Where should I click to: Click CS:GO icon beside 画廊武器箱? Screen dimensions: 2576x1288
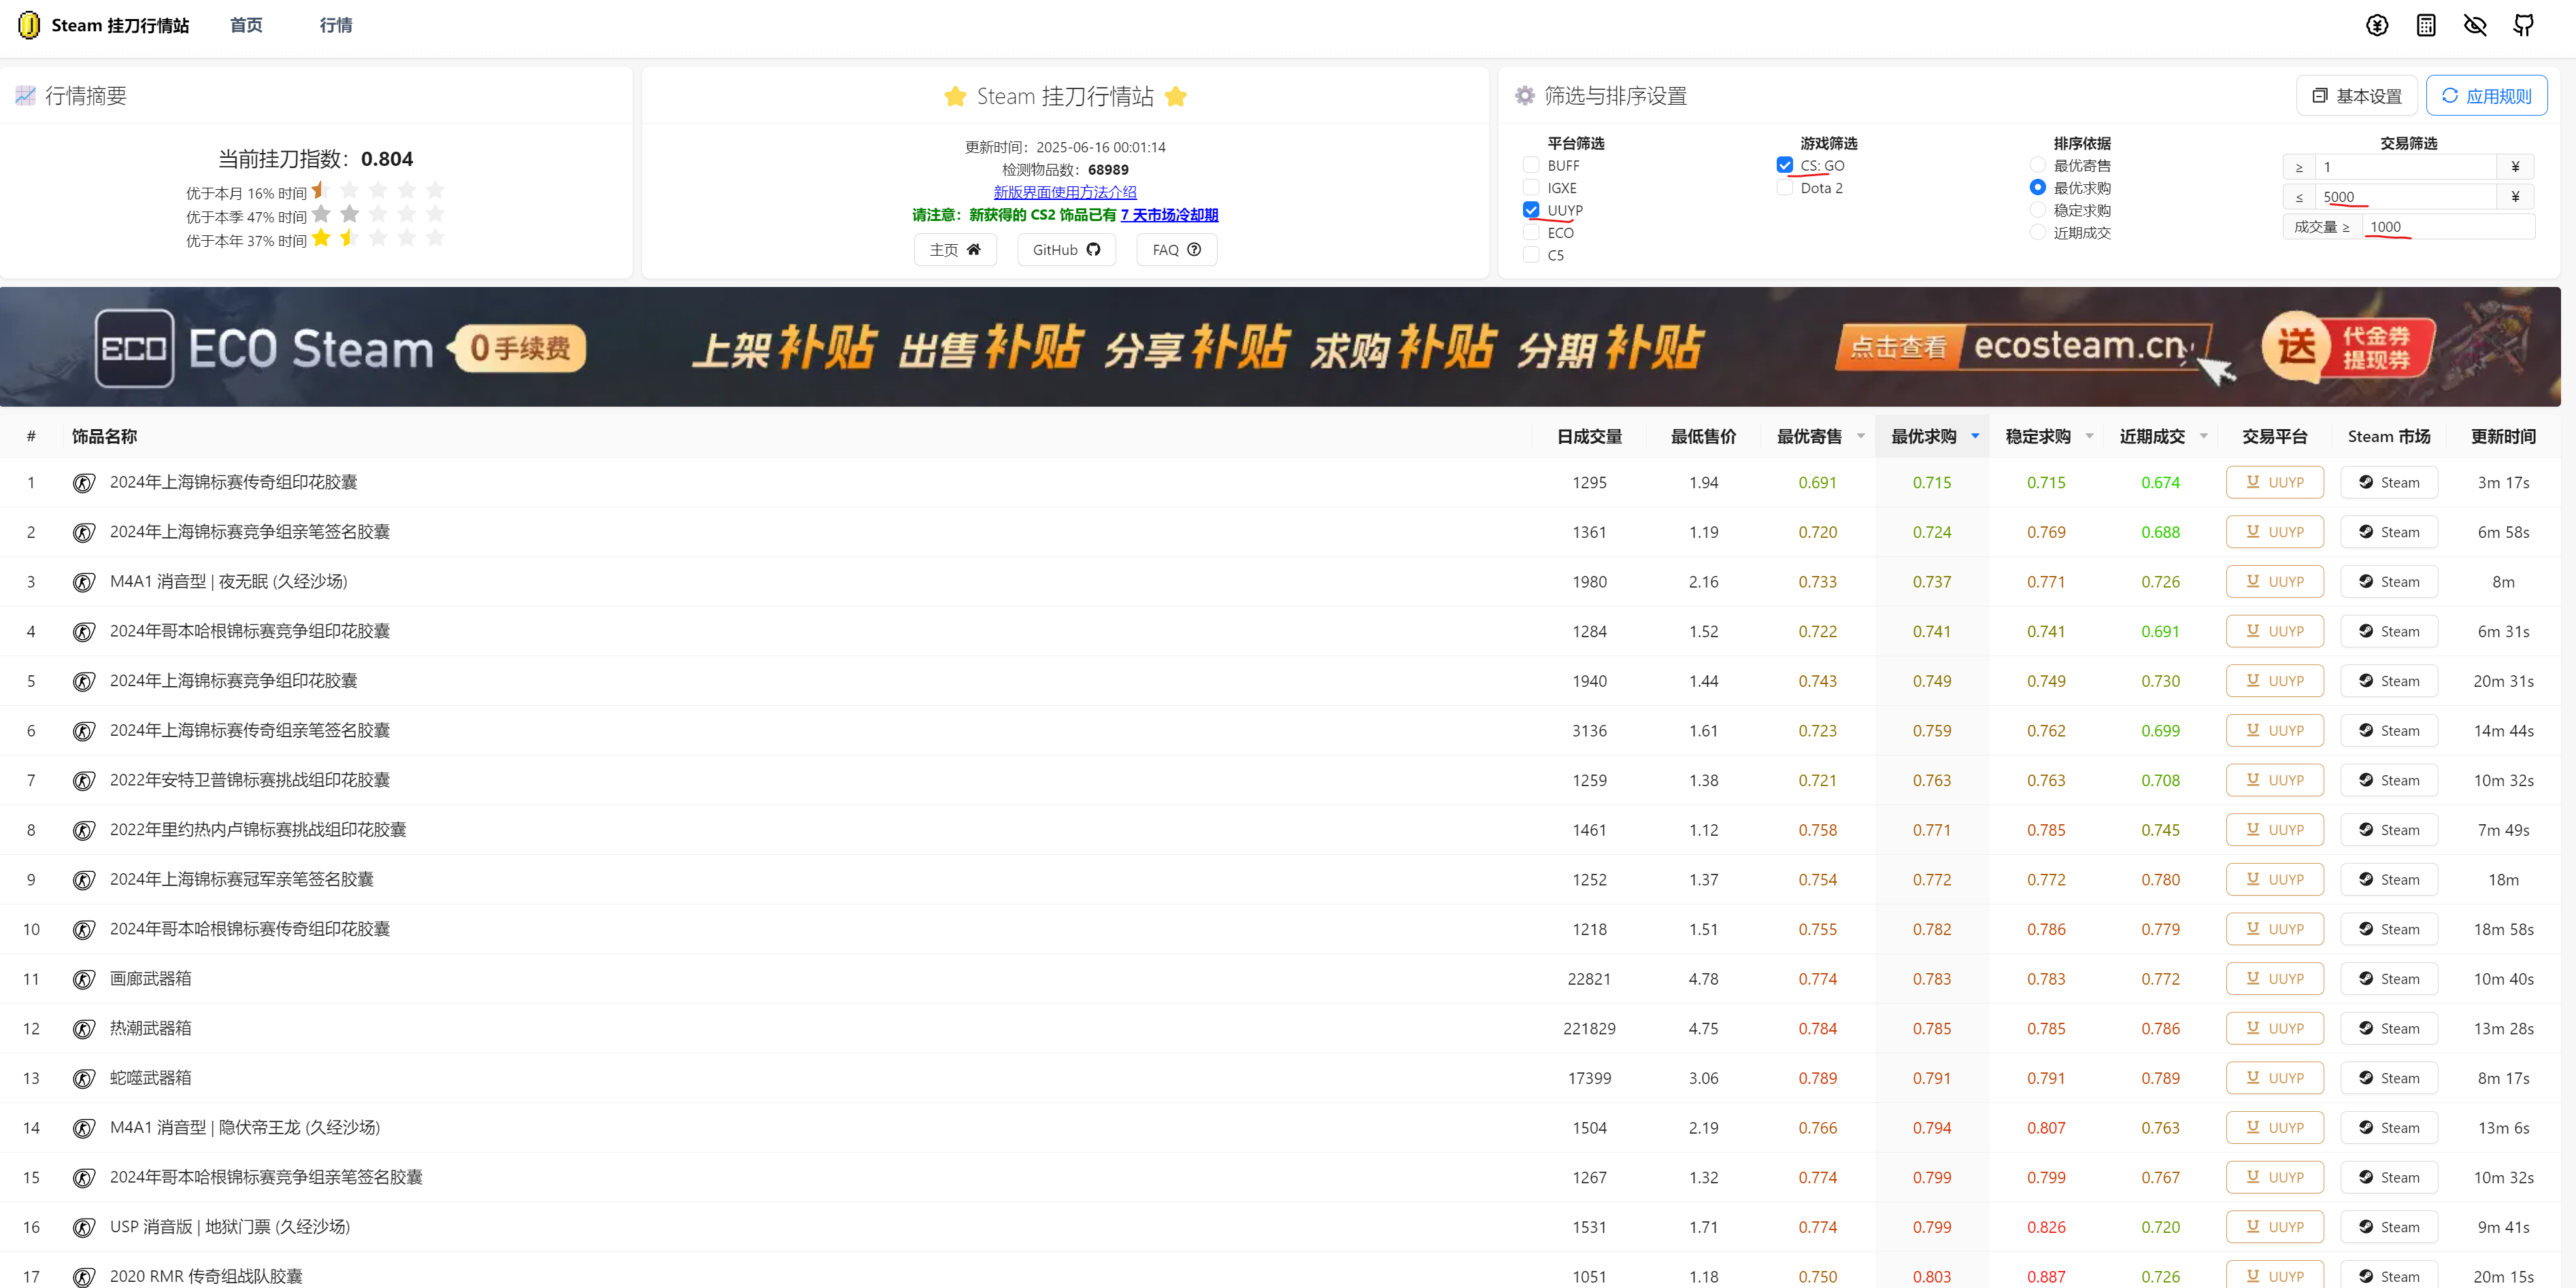coord(84,979)
